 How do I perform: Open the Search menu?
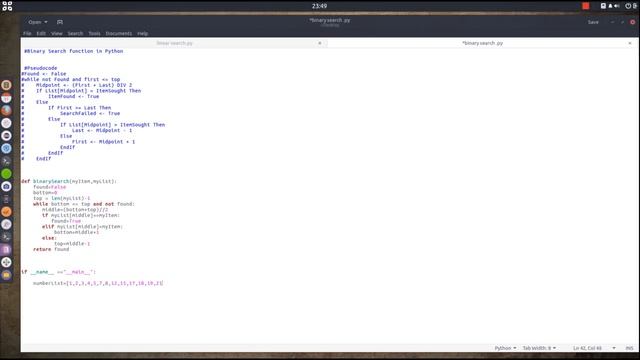point(75,33)
